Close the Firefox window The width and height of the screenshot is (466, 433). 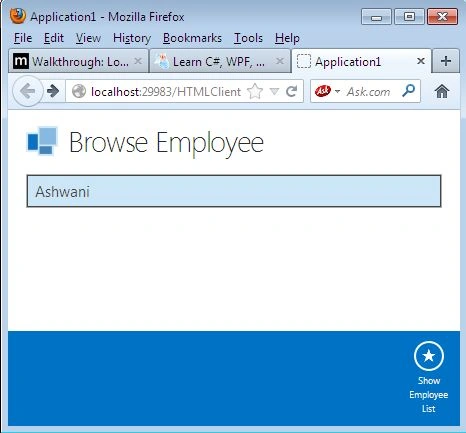click(x=443, y=17)
